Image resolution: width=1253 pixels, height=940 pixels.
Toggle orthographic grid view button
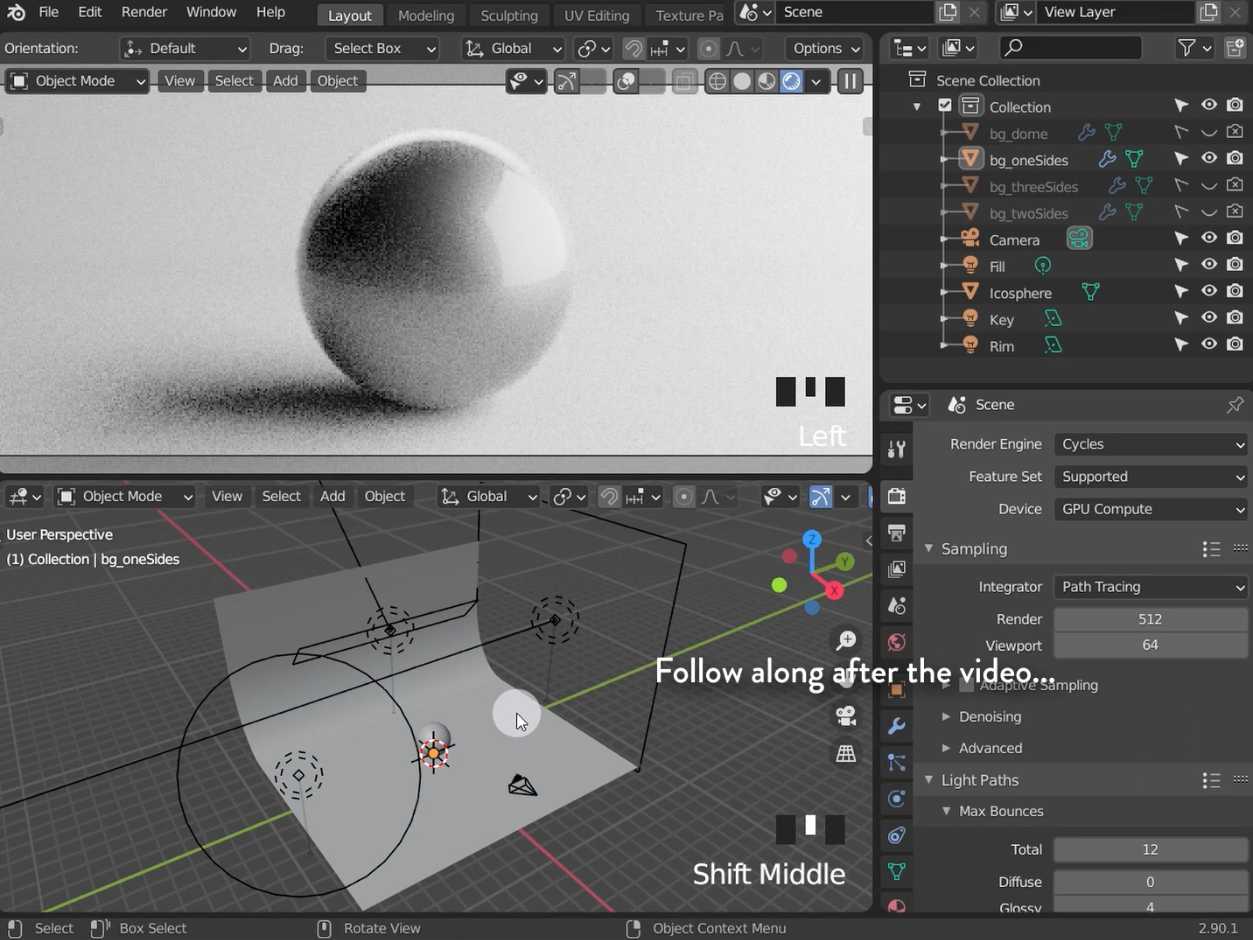[846, 753]
